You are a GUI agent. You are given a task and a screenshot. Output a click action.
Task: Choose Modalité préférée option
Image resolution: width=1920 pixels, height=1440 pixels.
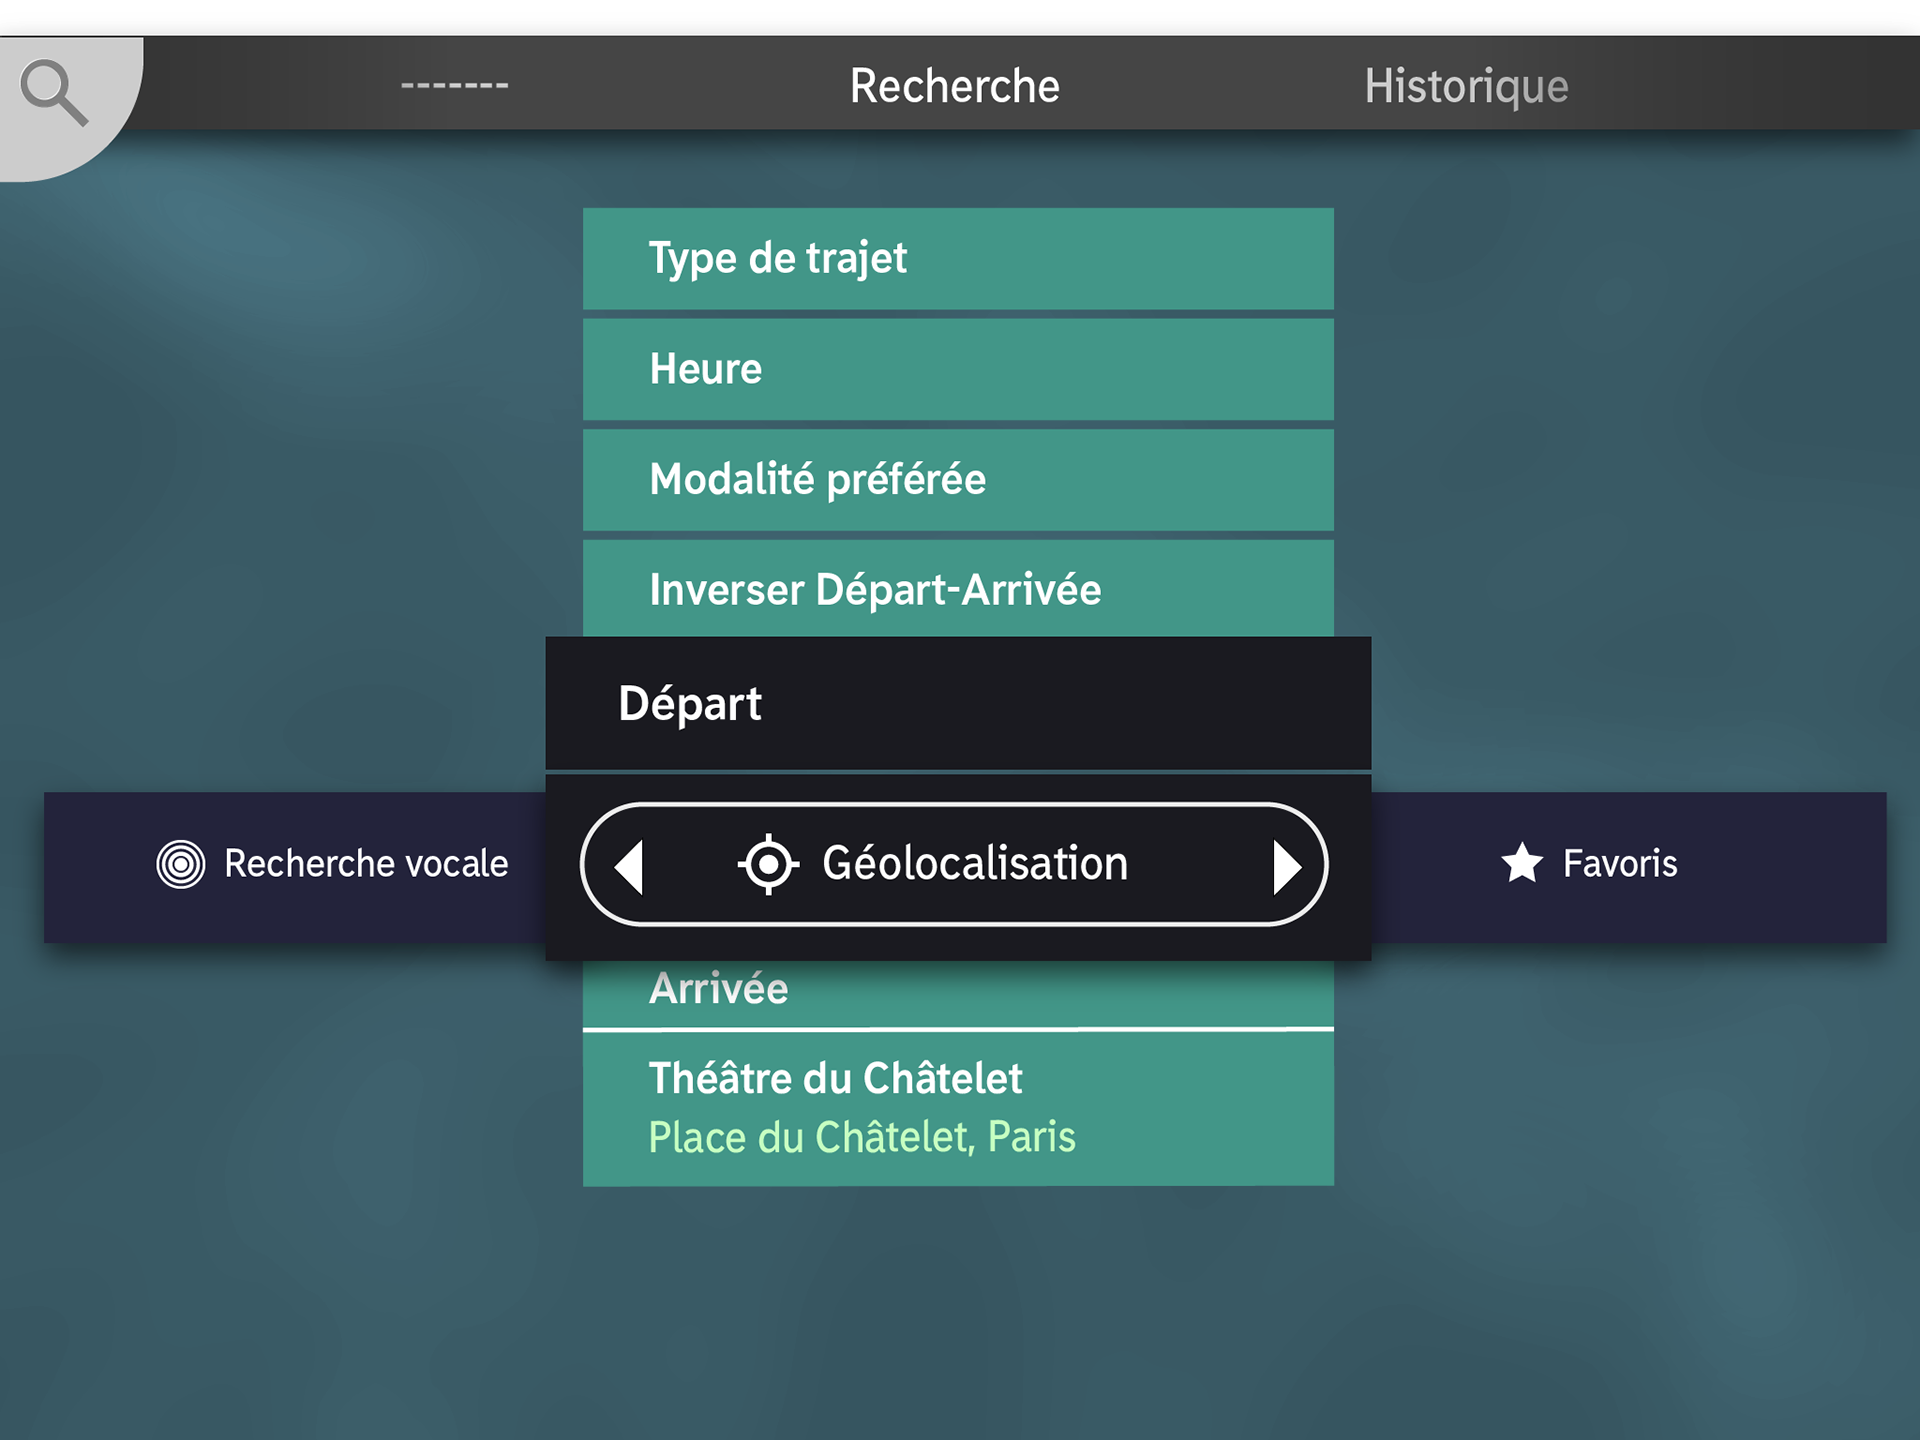958,480
